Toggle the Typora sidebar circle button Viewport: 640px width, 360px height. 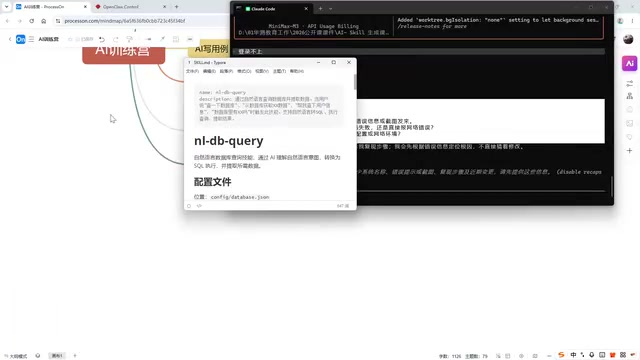click(x=189, y=206)
